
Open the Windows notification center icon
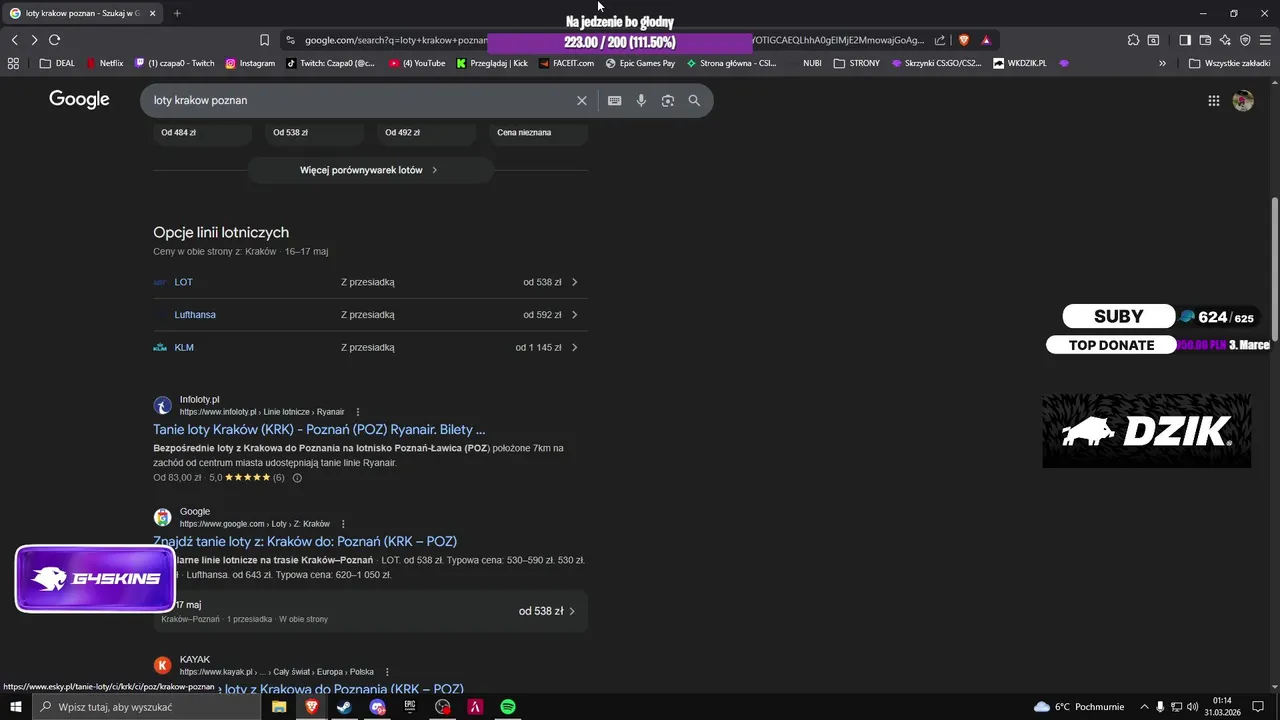(1258, 707)
